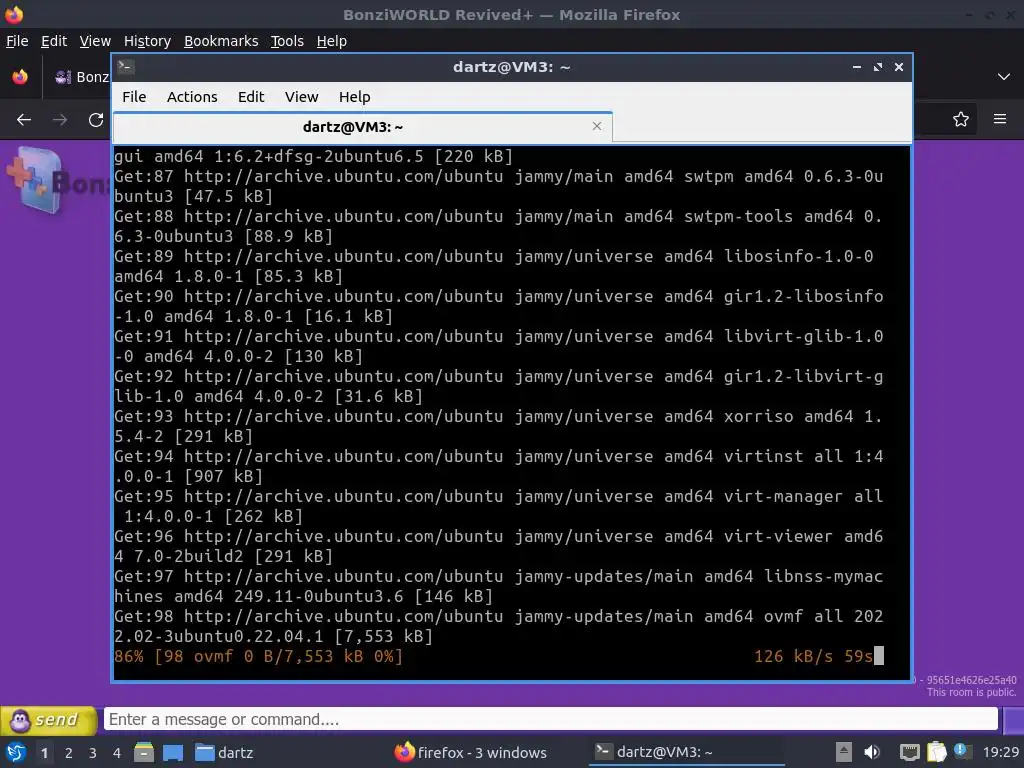Reload the Firefox page
The width and height of the screenshot is (1024, 768).
pos(96,120)
